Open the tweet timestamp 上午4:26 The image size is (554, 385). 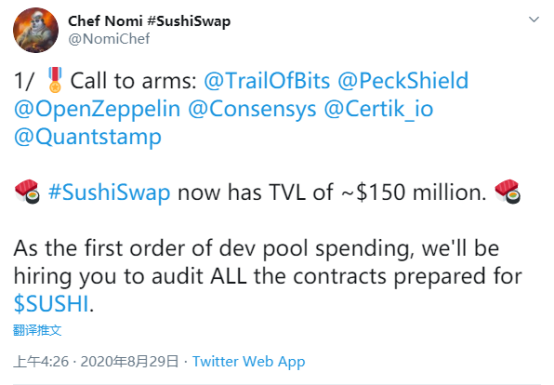(x=41, y=362)
